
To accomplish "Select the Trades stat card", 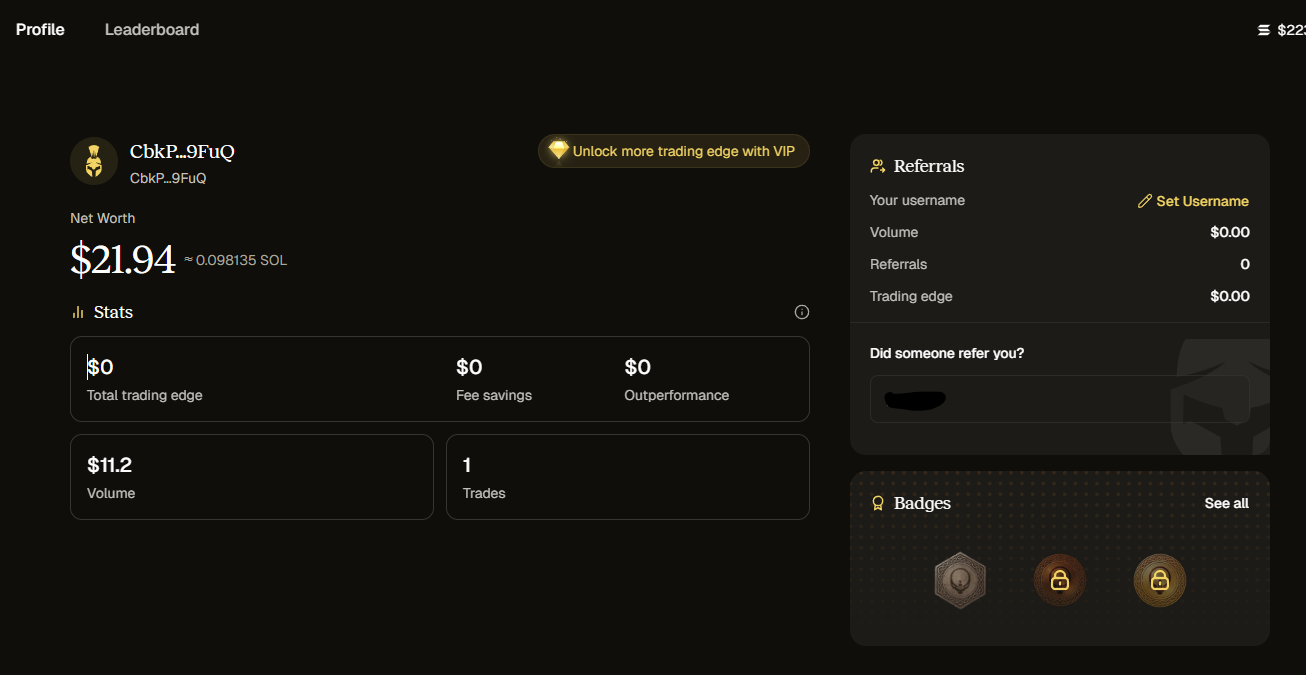I will pos(627,477).
